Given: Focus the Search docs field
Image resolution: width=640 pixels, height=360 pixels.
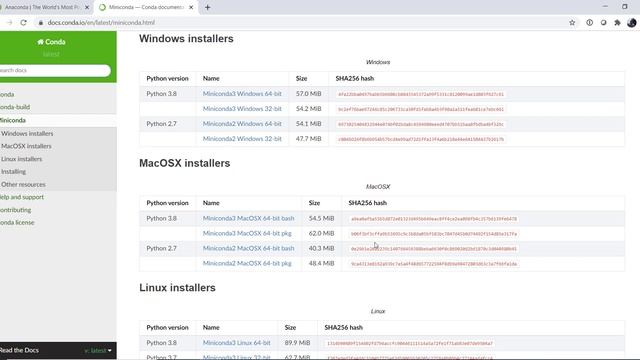Looking at the screenshot, I should pos(54,70).
